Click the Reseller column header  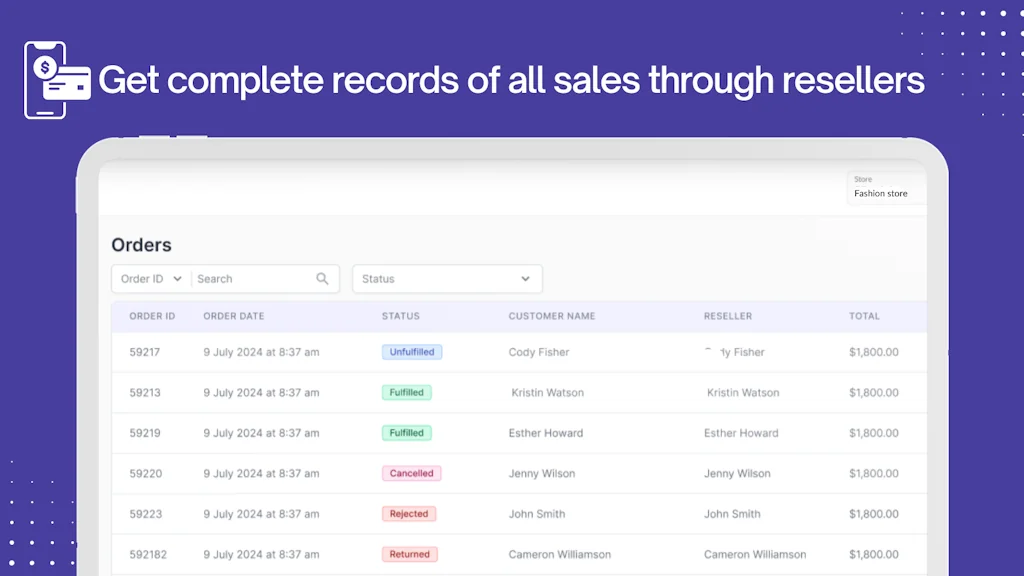pos(727,316)
